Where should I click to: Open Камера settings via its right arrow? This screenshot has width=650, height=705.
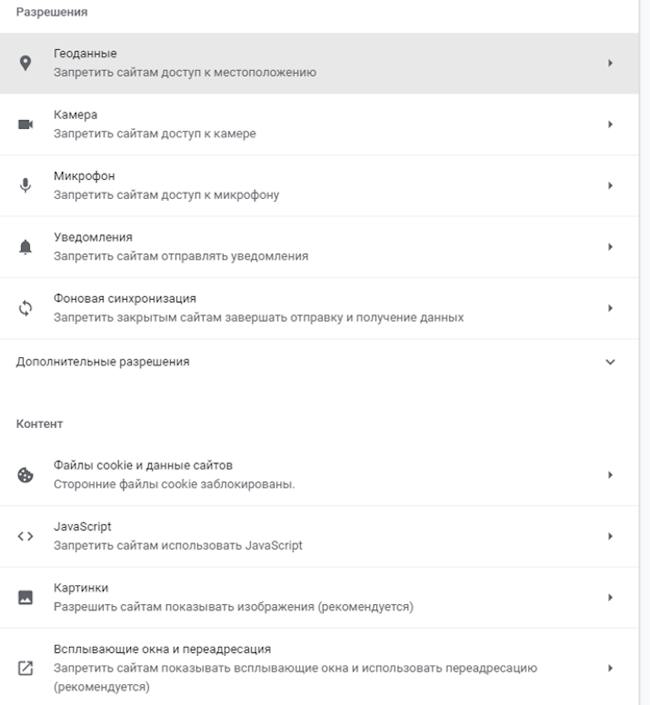coord(610,125)
